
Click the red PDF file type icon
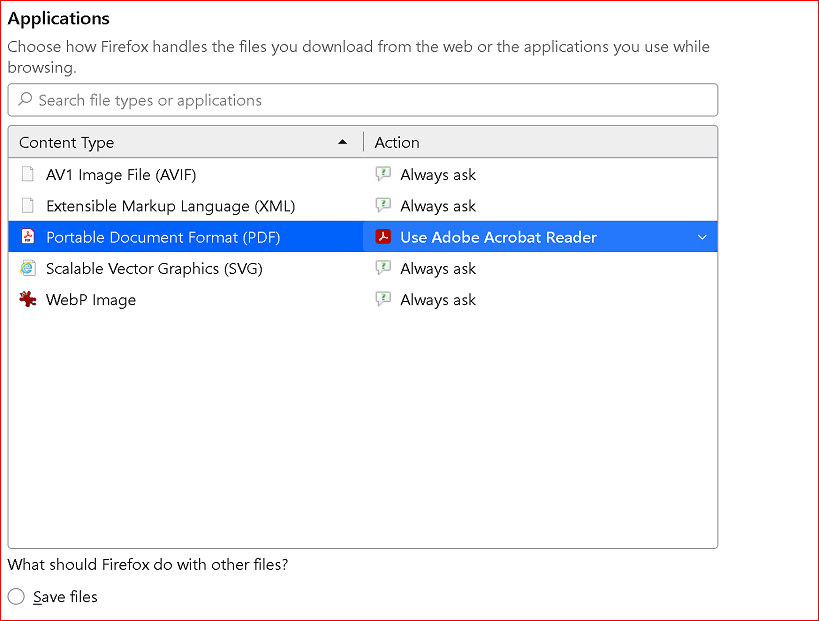(28, 237)
